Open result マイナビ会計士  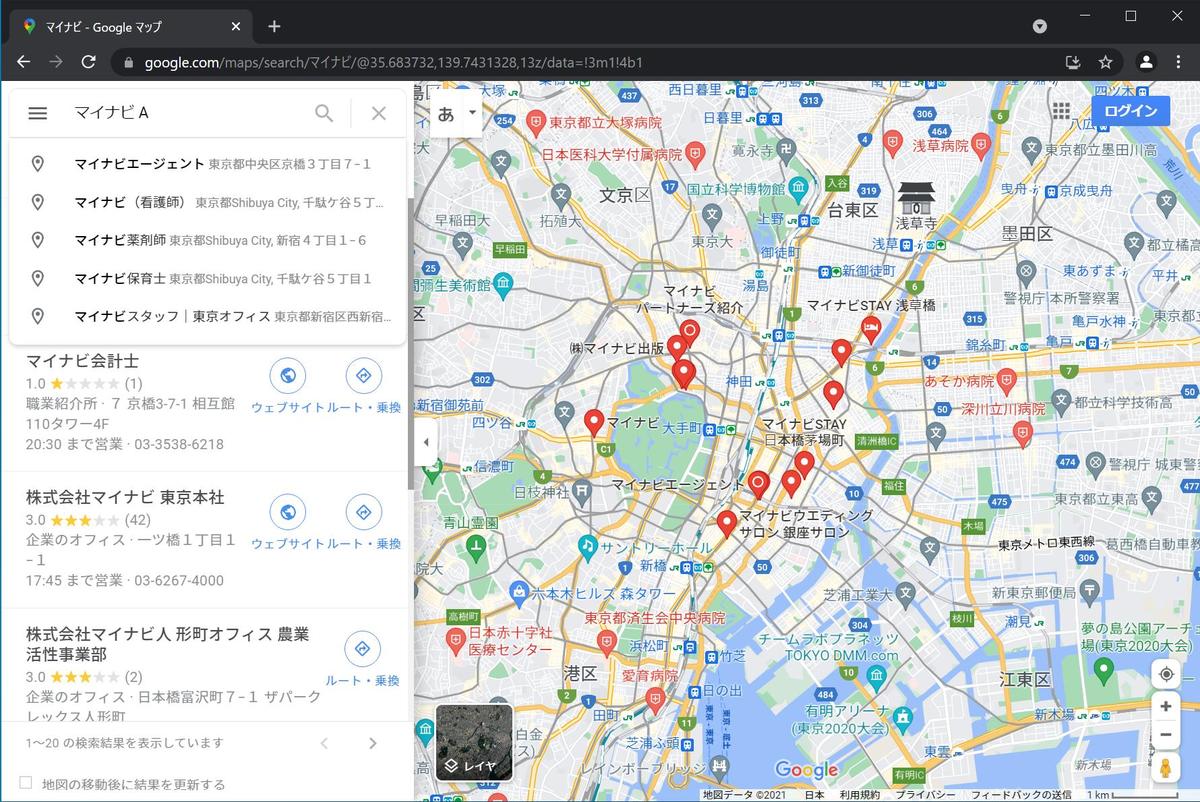coord(82,361)
